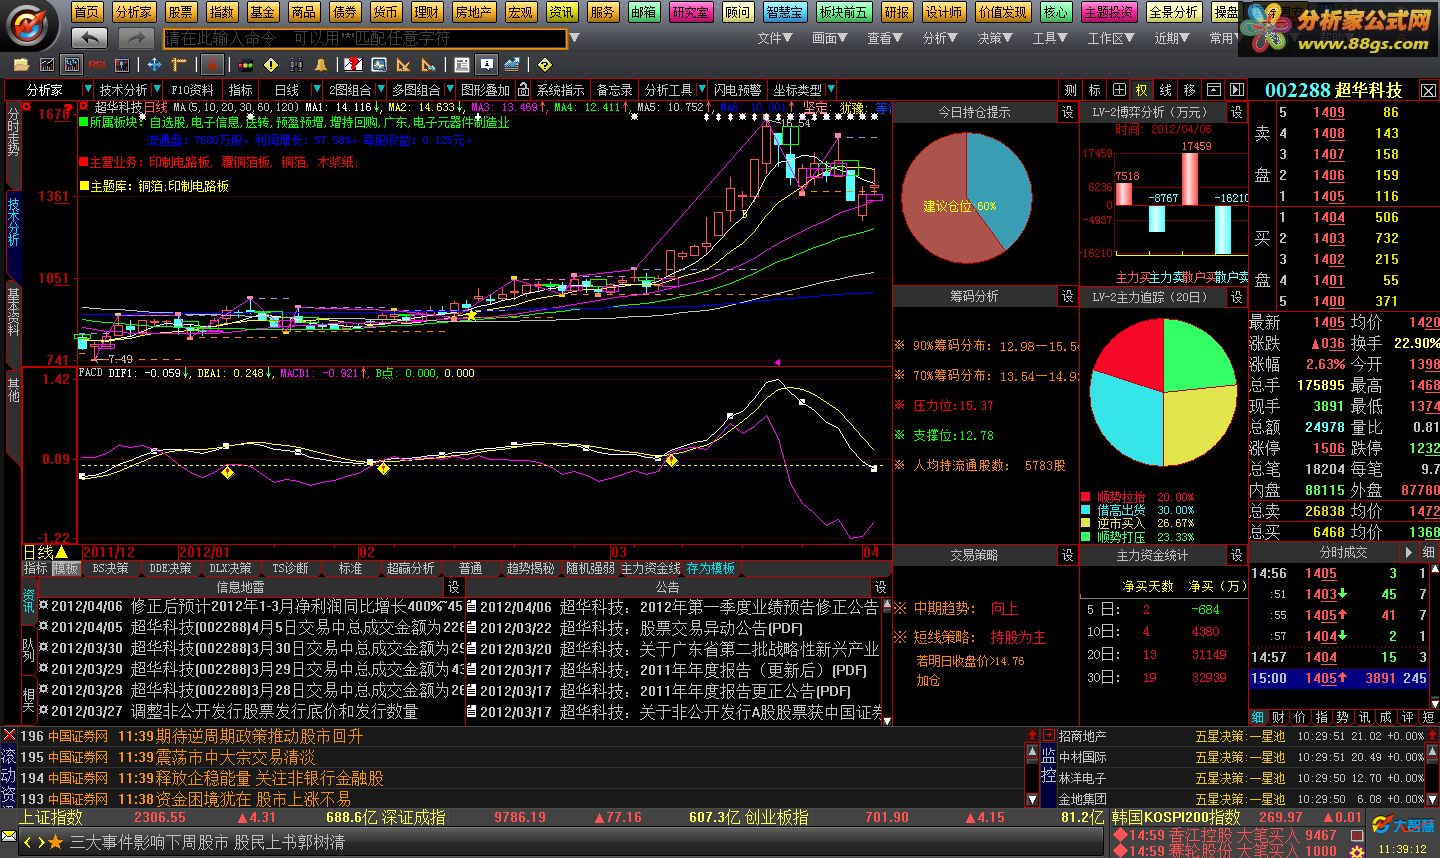Toggle the speech bubble info toolbar button

point(486,64)
